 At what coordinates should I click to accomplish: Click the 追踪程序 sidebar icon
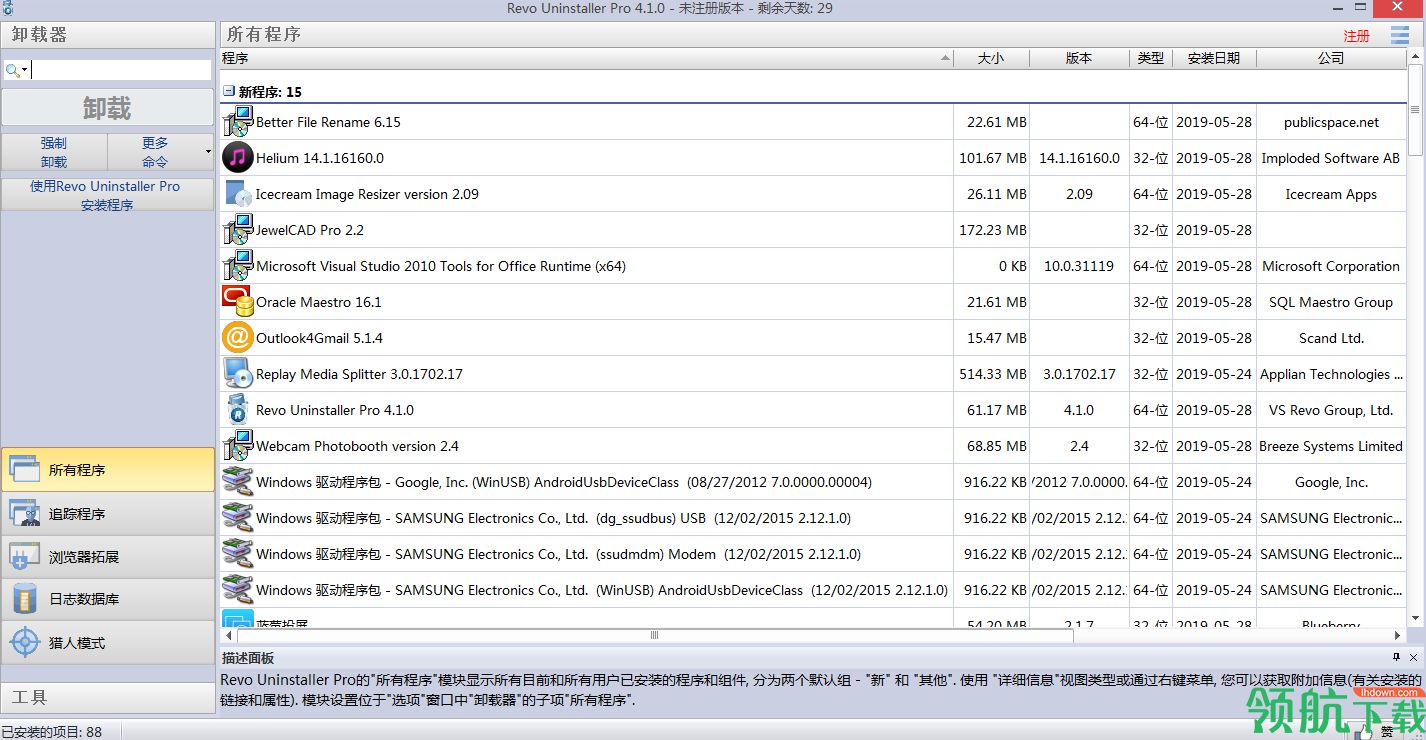[24, 513]
